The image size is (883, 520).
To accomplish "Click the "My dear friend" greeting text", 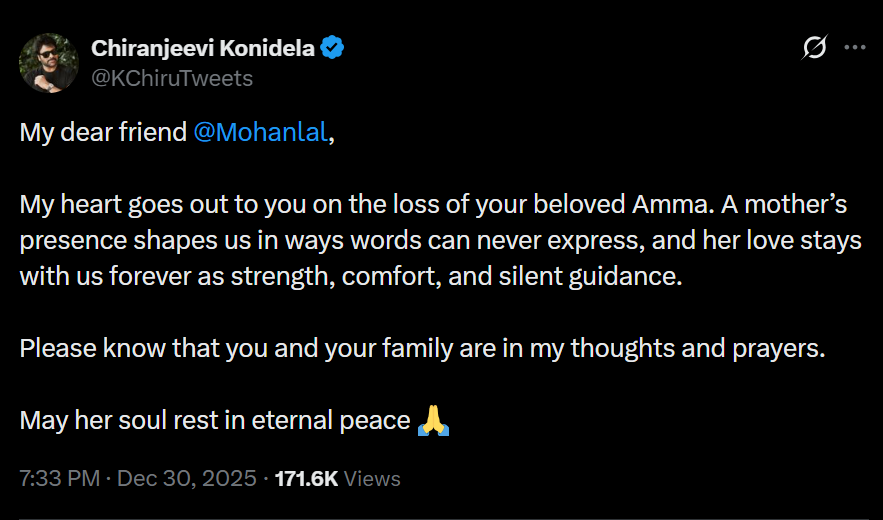I will pyautogui.click(x=103, y=132).
